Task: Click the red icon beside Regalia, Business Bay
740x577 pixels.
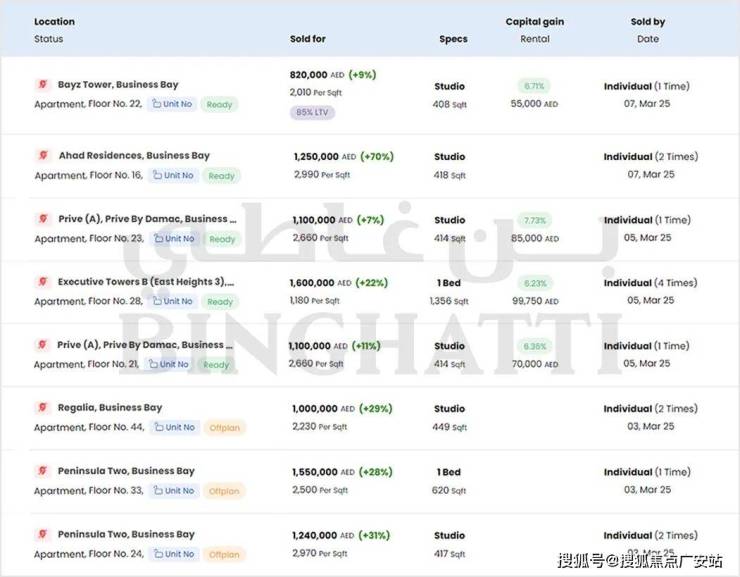Action: click(42, 408)
